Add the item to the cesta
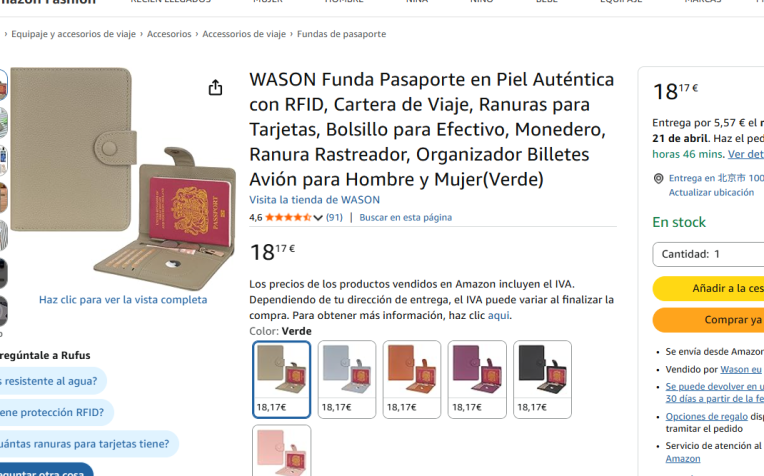Viewport: 764px width, 476px height. coord(708,288)
